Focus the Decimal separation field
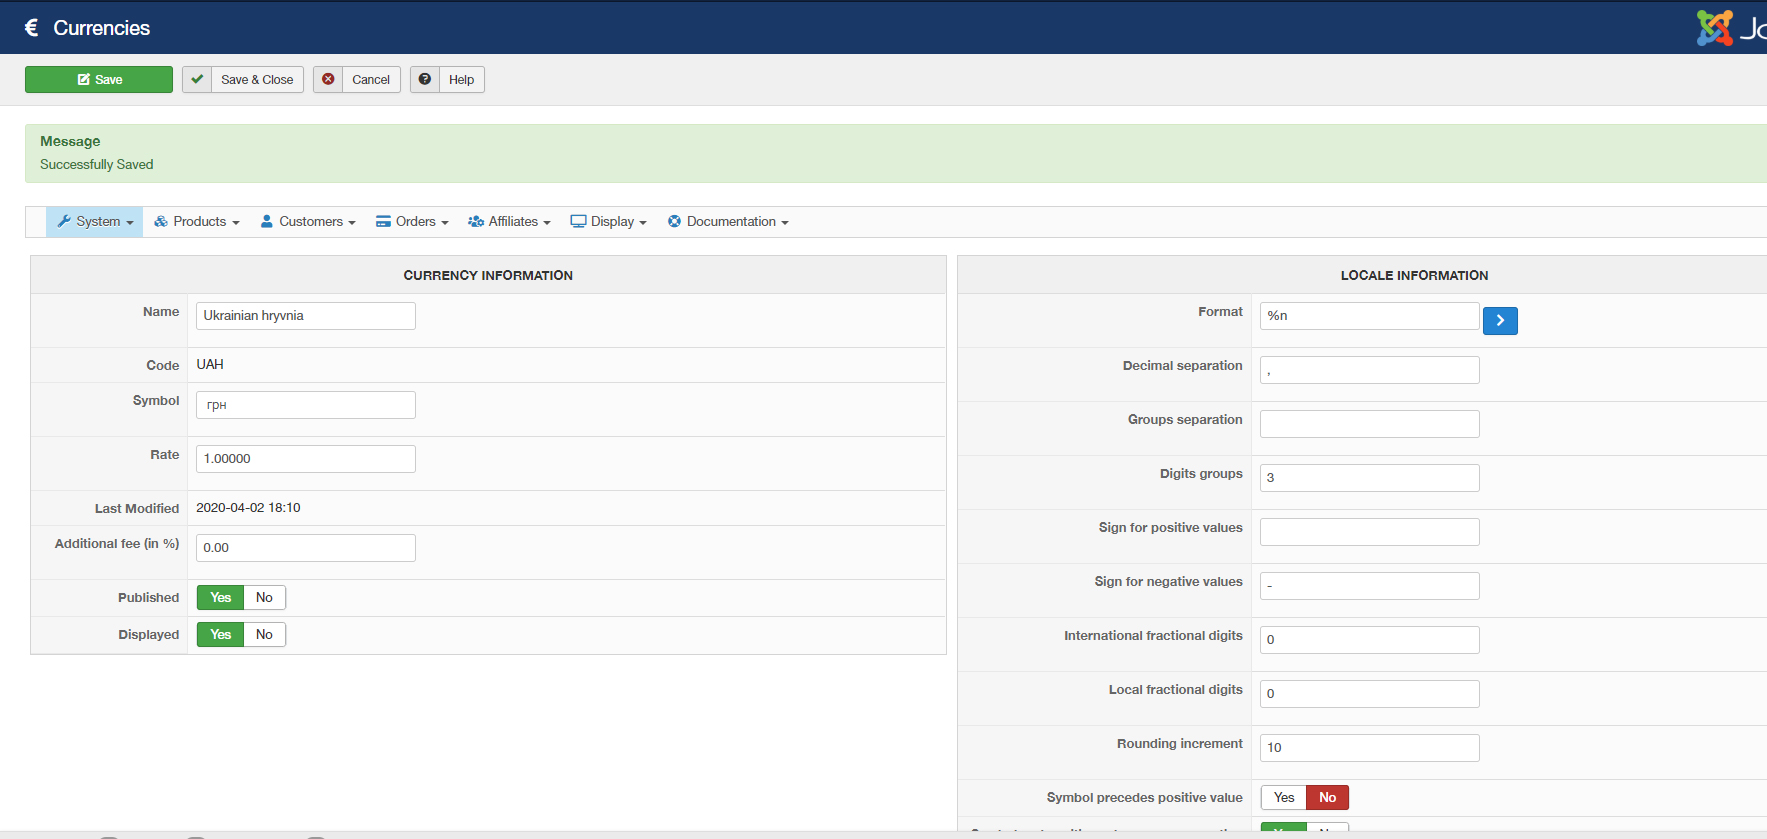 (x=1370, y=370)
